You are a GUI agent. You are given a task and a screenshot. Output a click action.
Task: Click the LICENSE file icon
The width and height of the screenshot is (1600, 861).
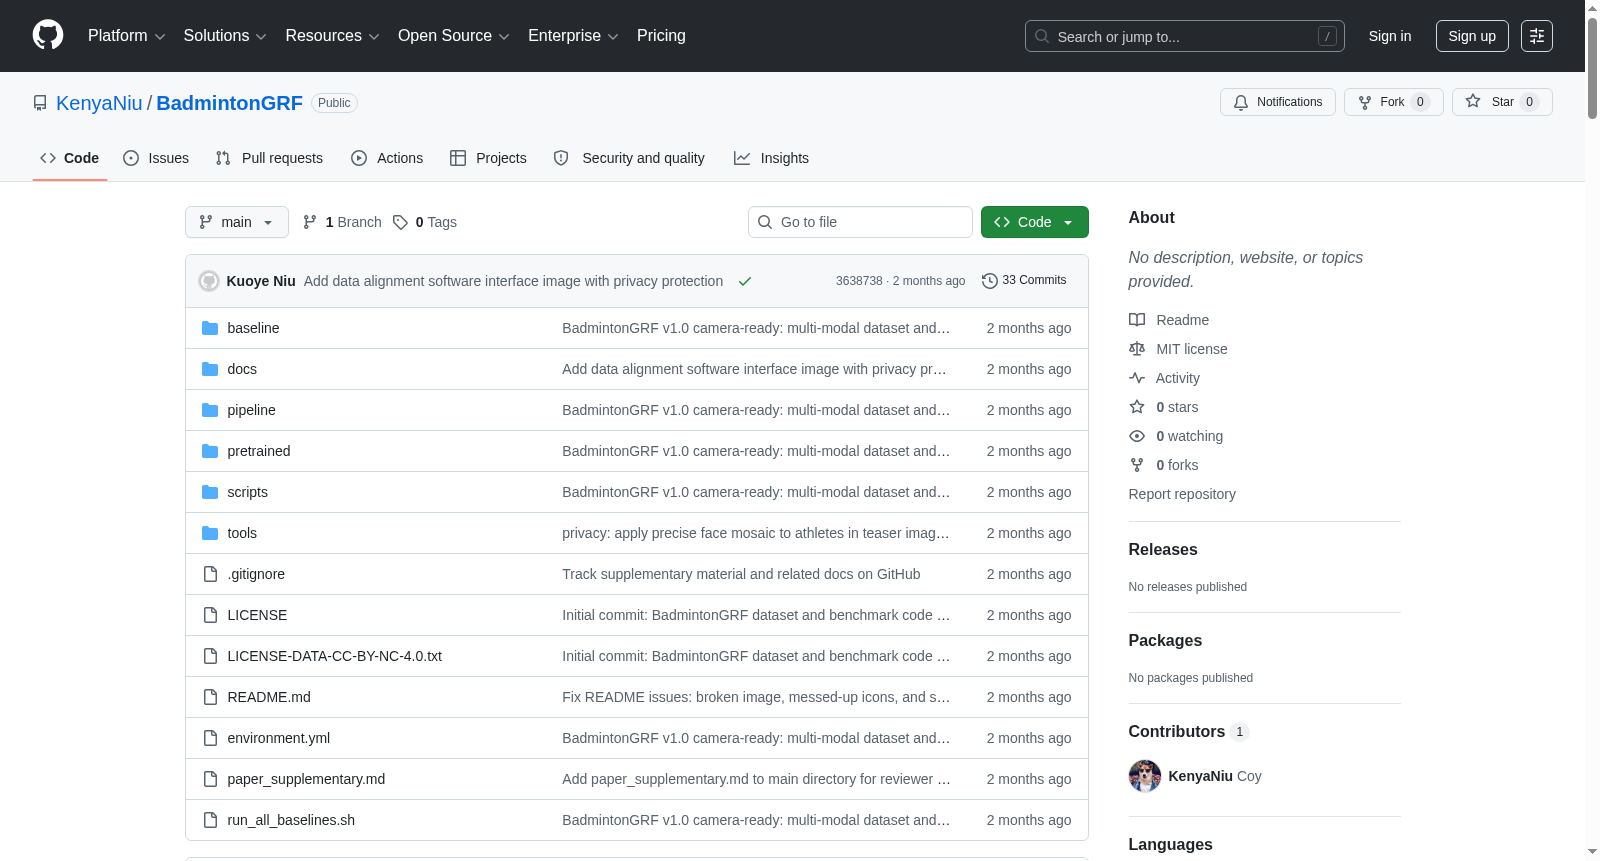click(210, 615)
